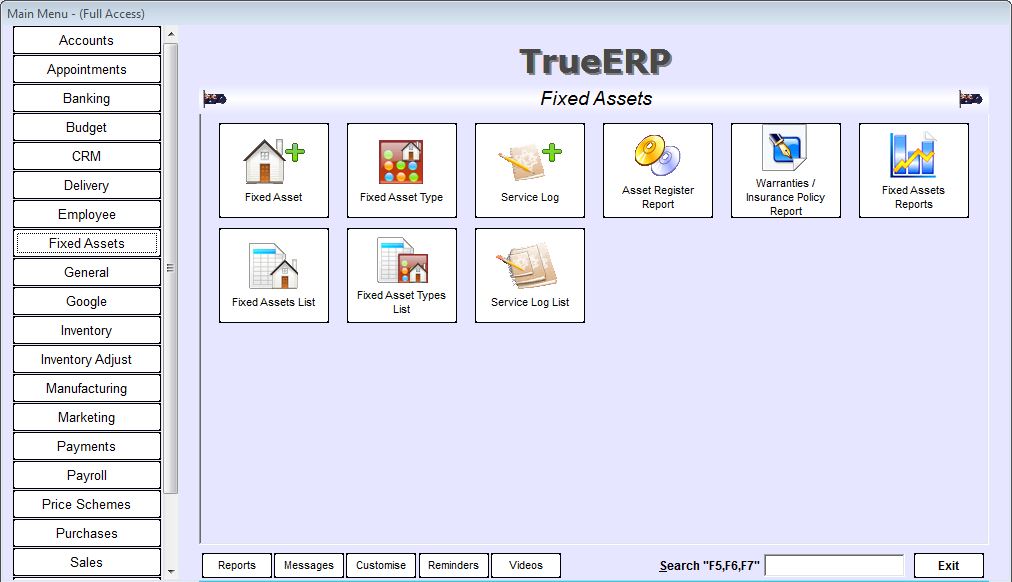Click the left Australian flag icon

(215, 98)
